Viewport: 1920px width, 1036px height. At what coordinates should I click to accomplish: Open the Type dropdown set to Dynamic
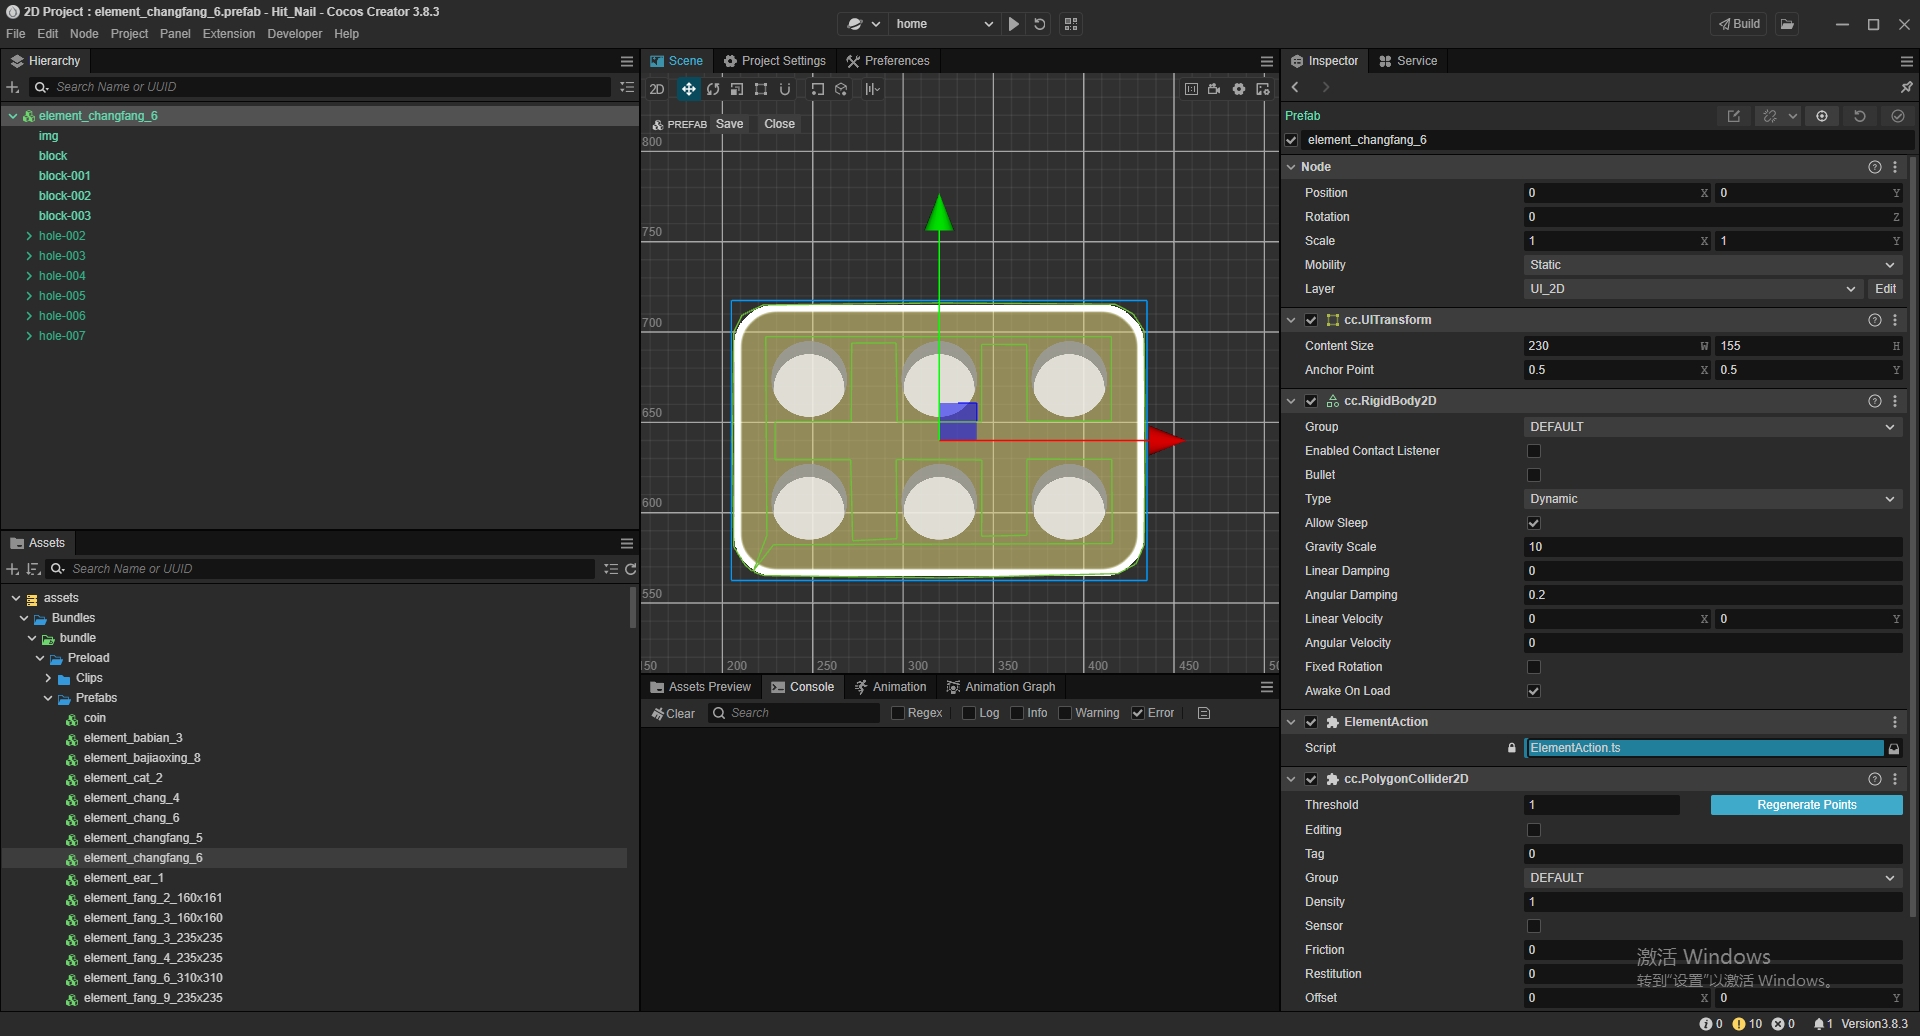pos(1711,499)
